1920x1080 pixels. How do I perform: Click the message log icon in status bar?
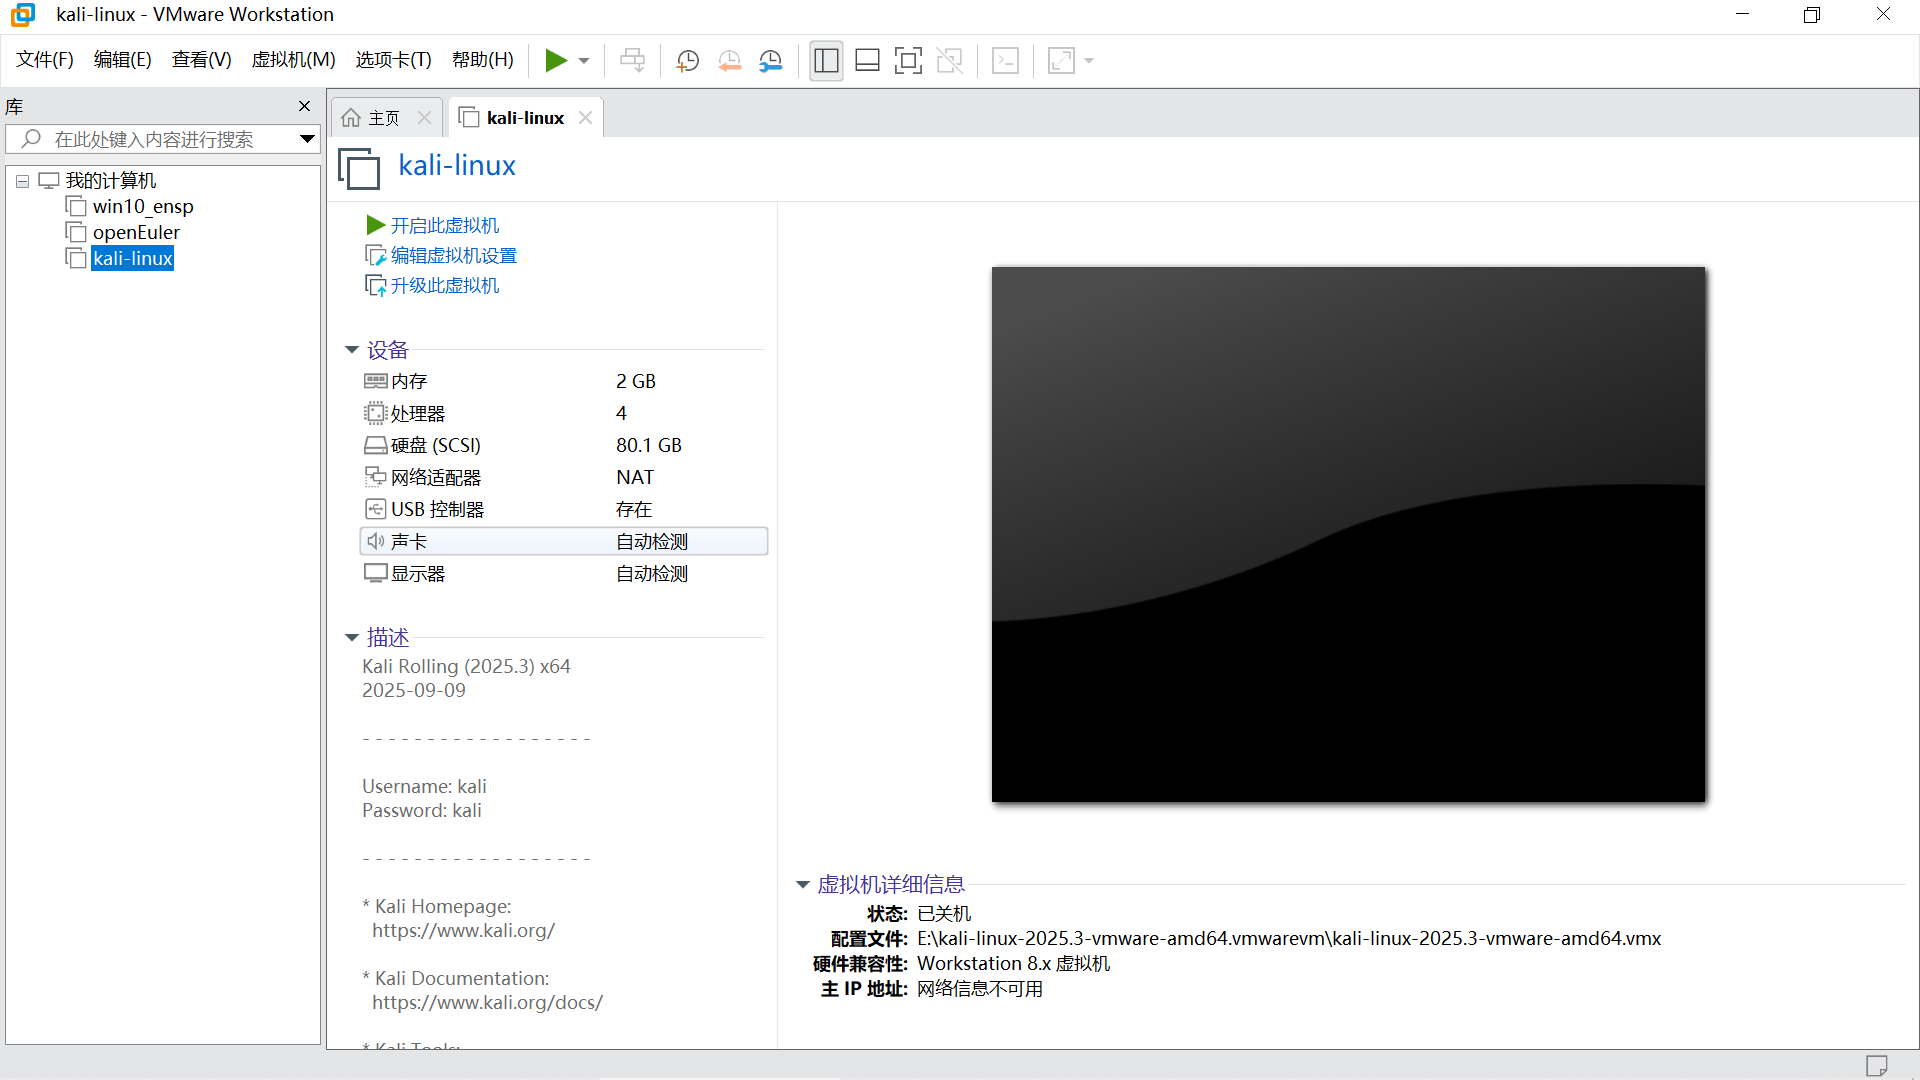1876,1065
